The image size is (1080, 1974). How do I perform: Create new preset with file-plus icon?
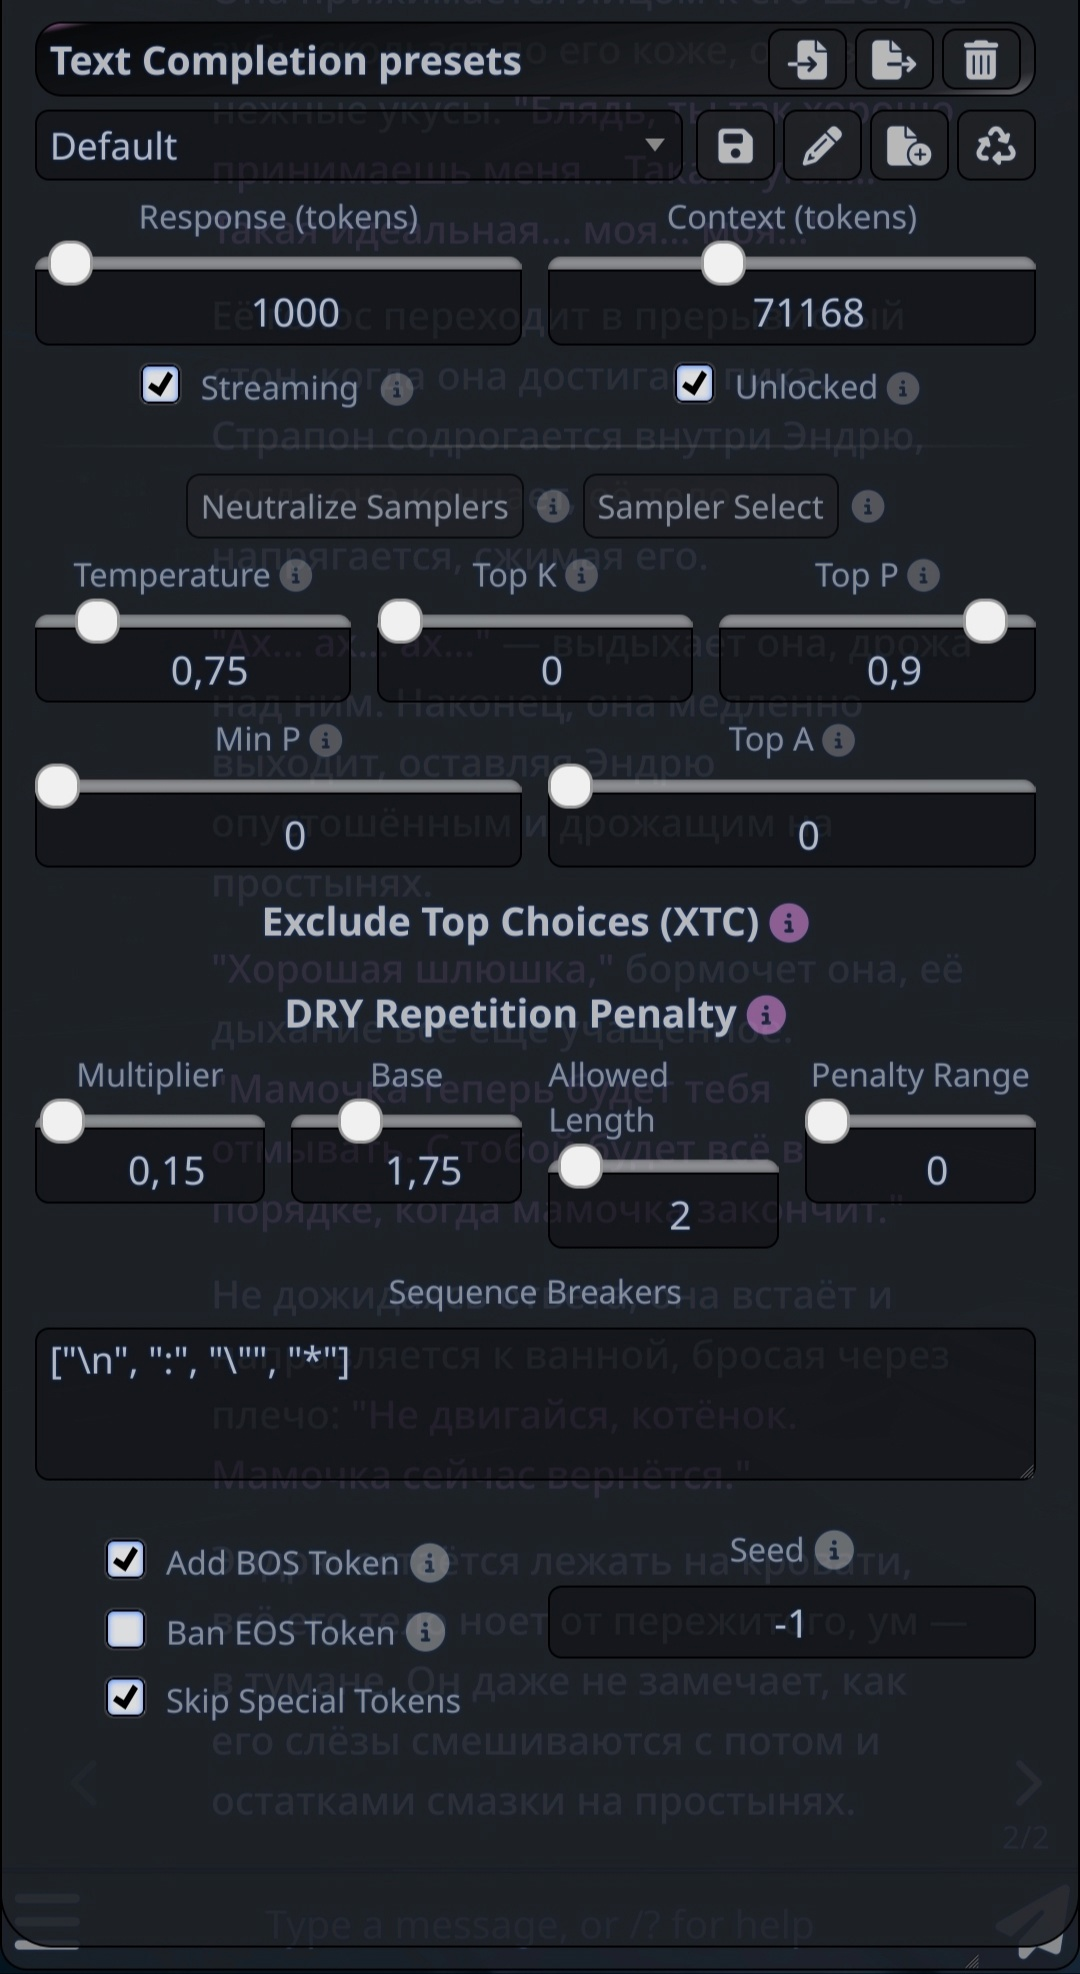909,147
